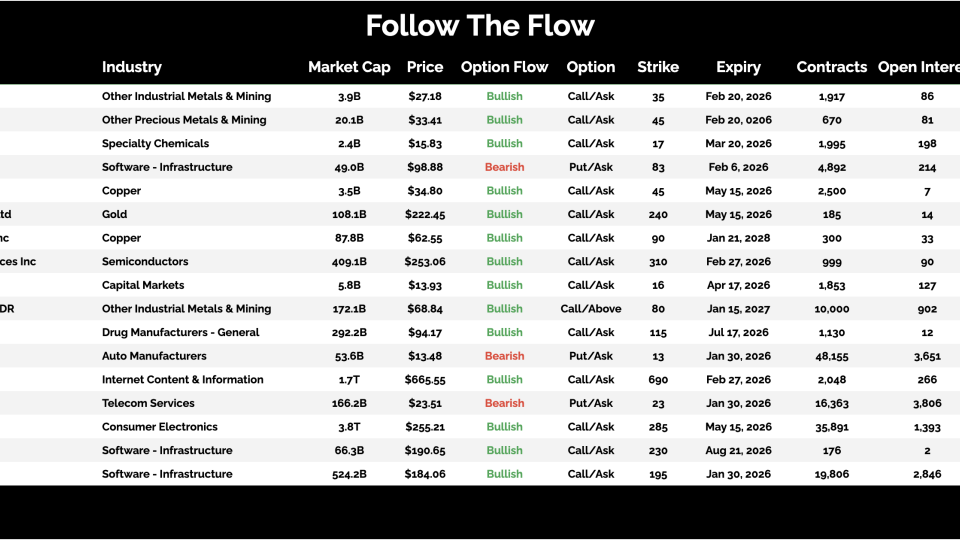
Task: Click the Strike column header
Action: point(658,67)
